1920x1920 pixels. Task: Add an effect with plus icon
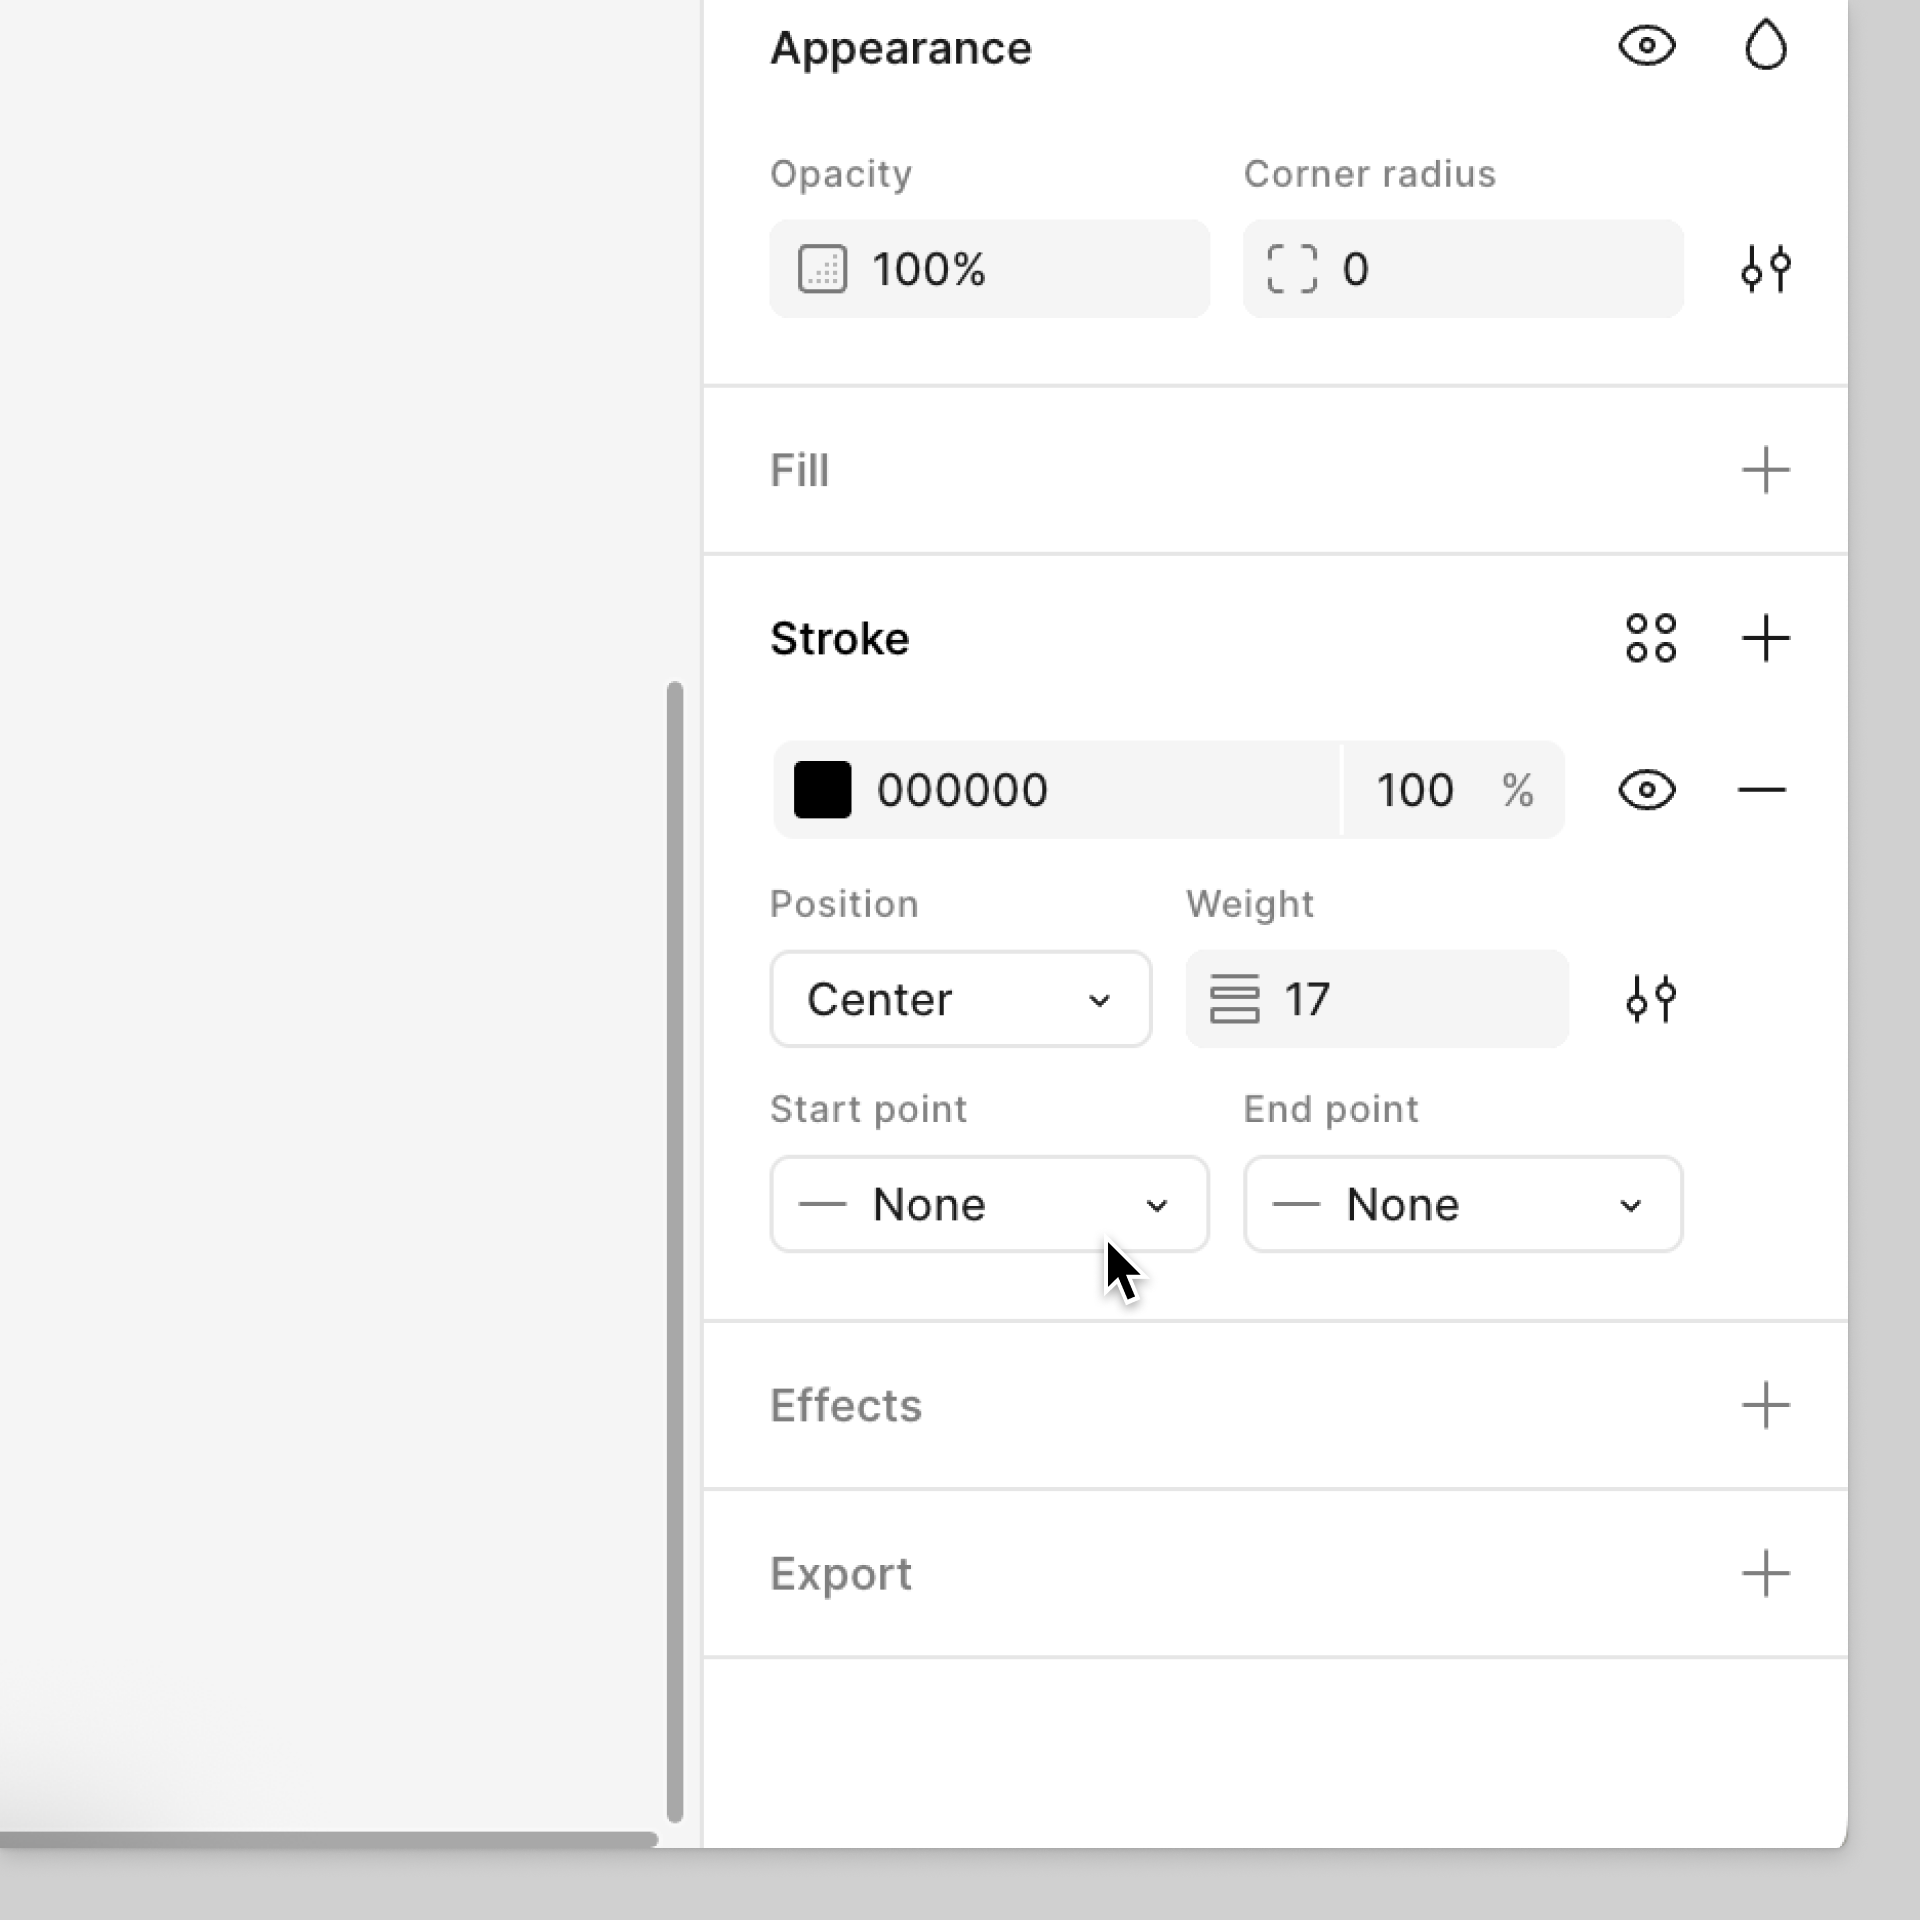(x=1765, y=1405)
